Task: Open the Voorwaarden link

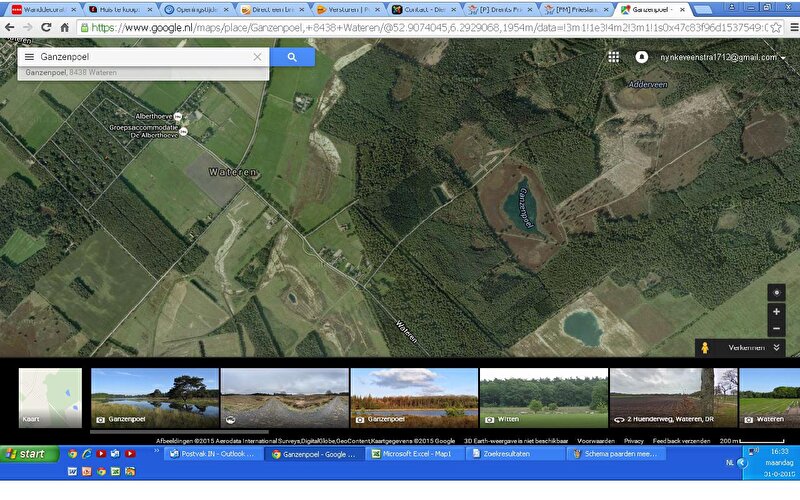Action: click(595, 441)
